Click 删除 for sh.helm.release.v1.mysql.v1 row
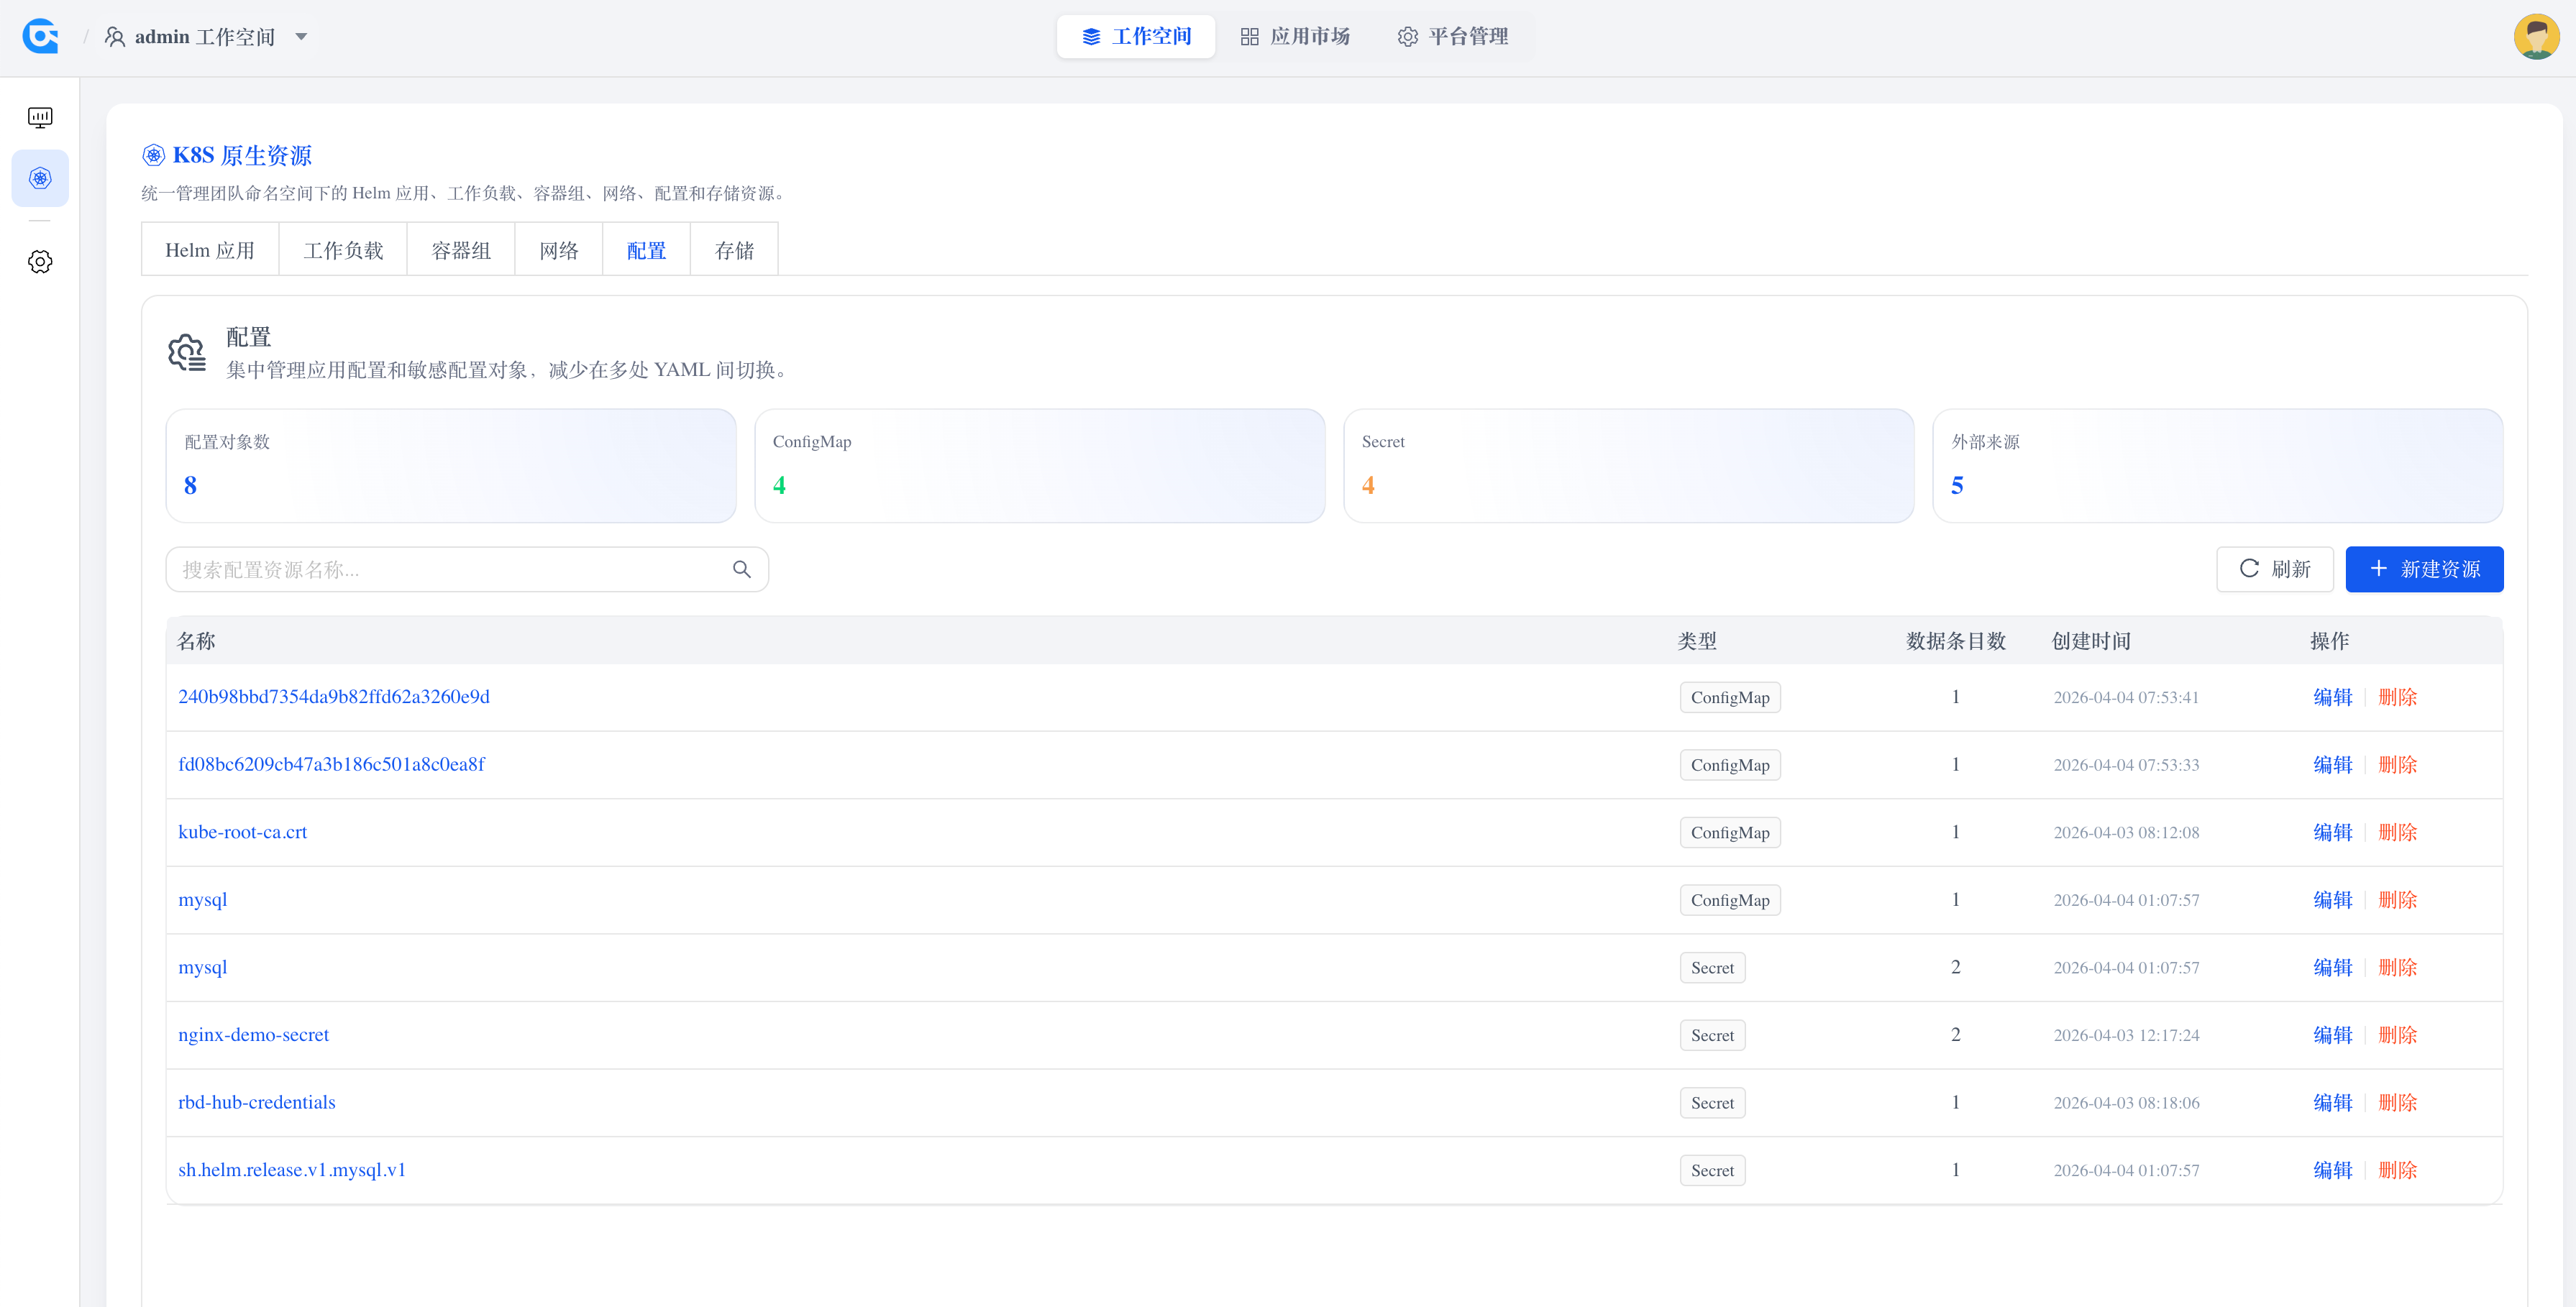Image resolution: width=2576 pixels, height=1307 pixels. click(2397, 1170)
